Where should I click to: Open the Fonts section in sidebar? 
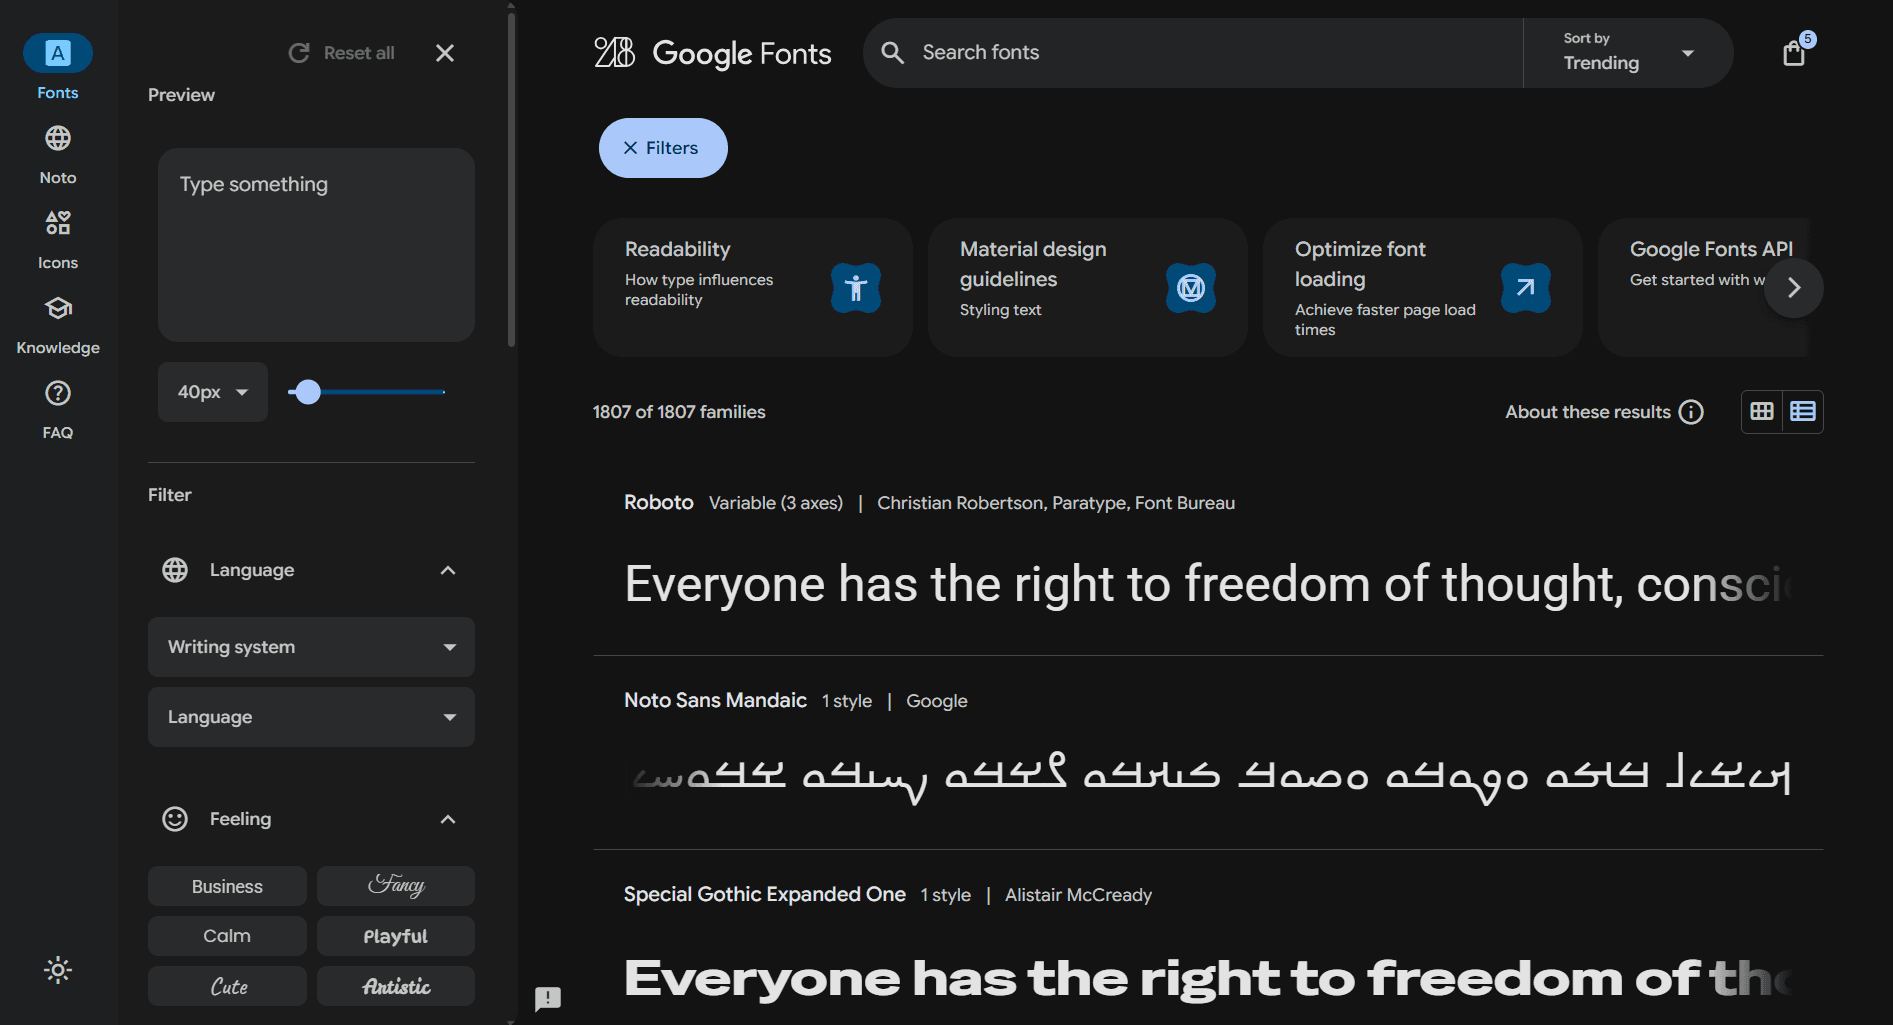(58, 67)
